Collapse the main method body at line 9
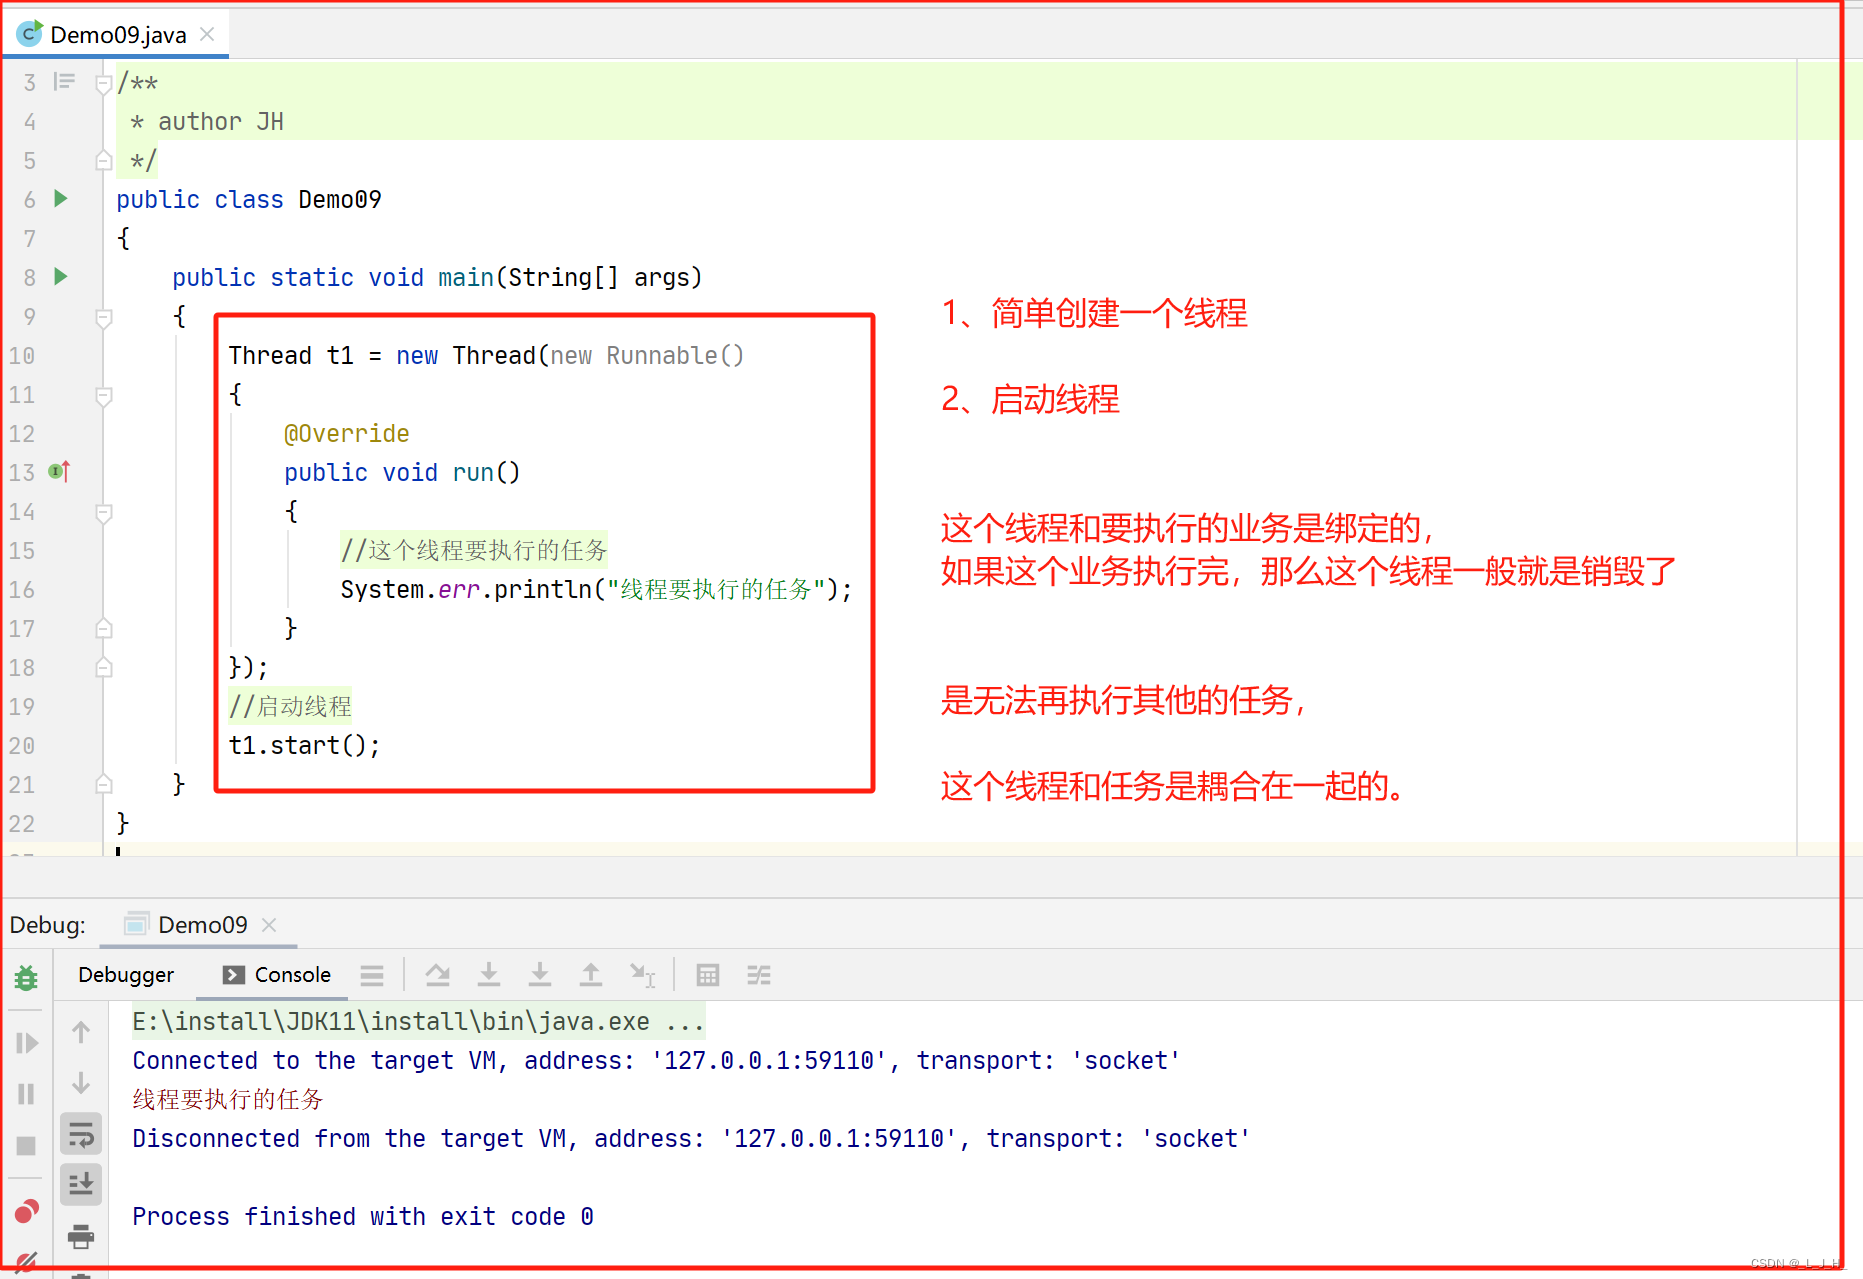The height and width of the screenshot is (1279, 1863). coord(103,318)
